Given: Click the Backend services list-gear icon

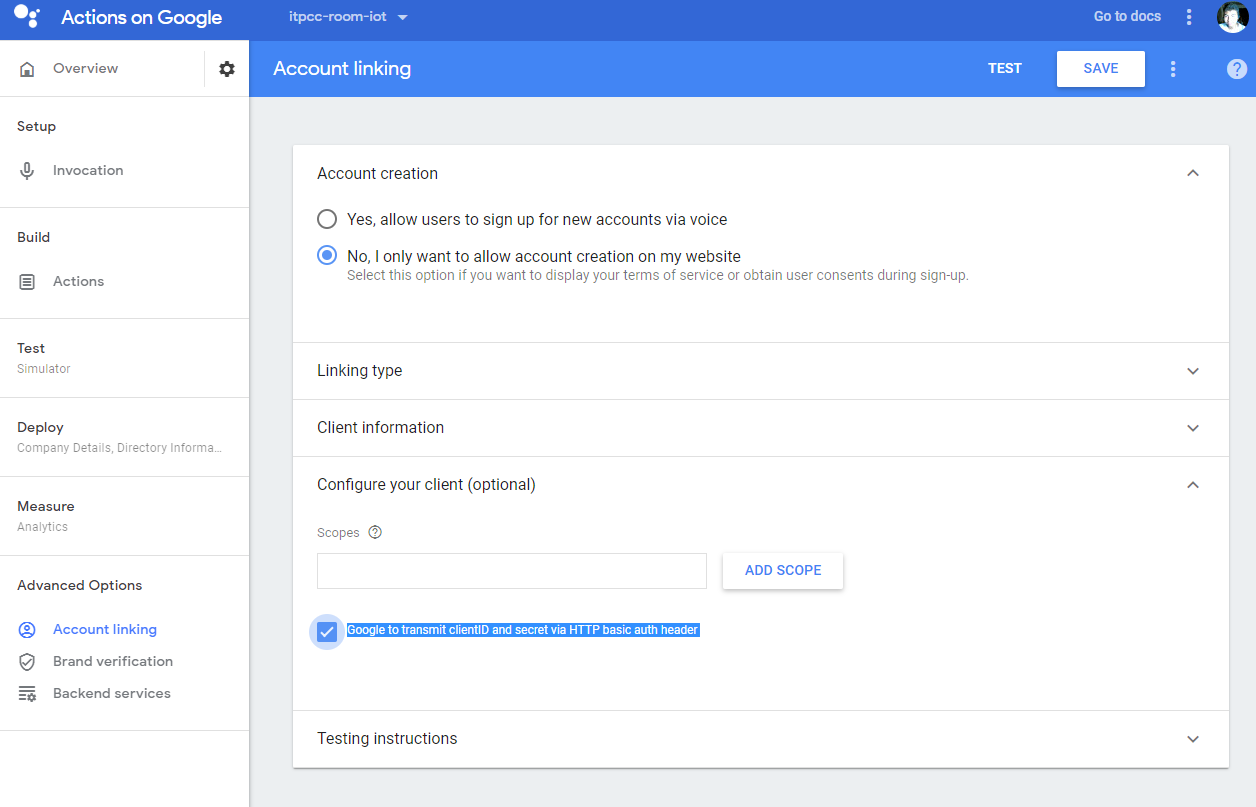Looking at the screenshot, I should coord(27,694).
